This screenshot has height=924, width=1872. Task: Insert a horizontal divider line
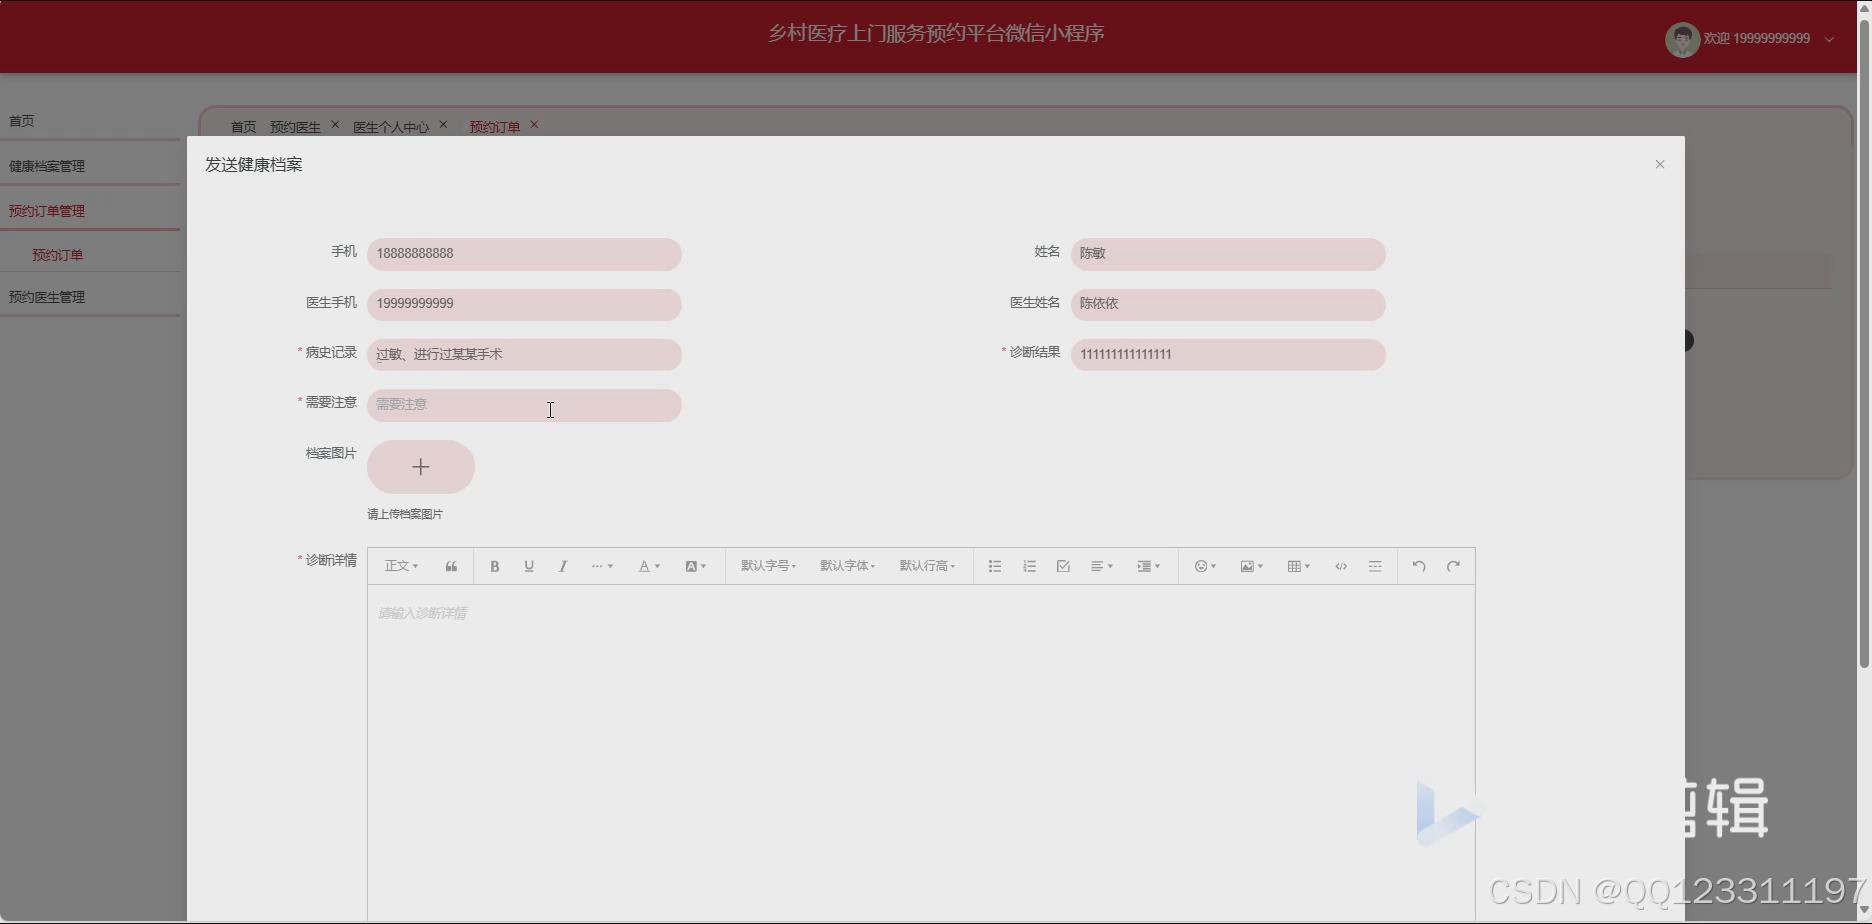[x=1375, y=566]
